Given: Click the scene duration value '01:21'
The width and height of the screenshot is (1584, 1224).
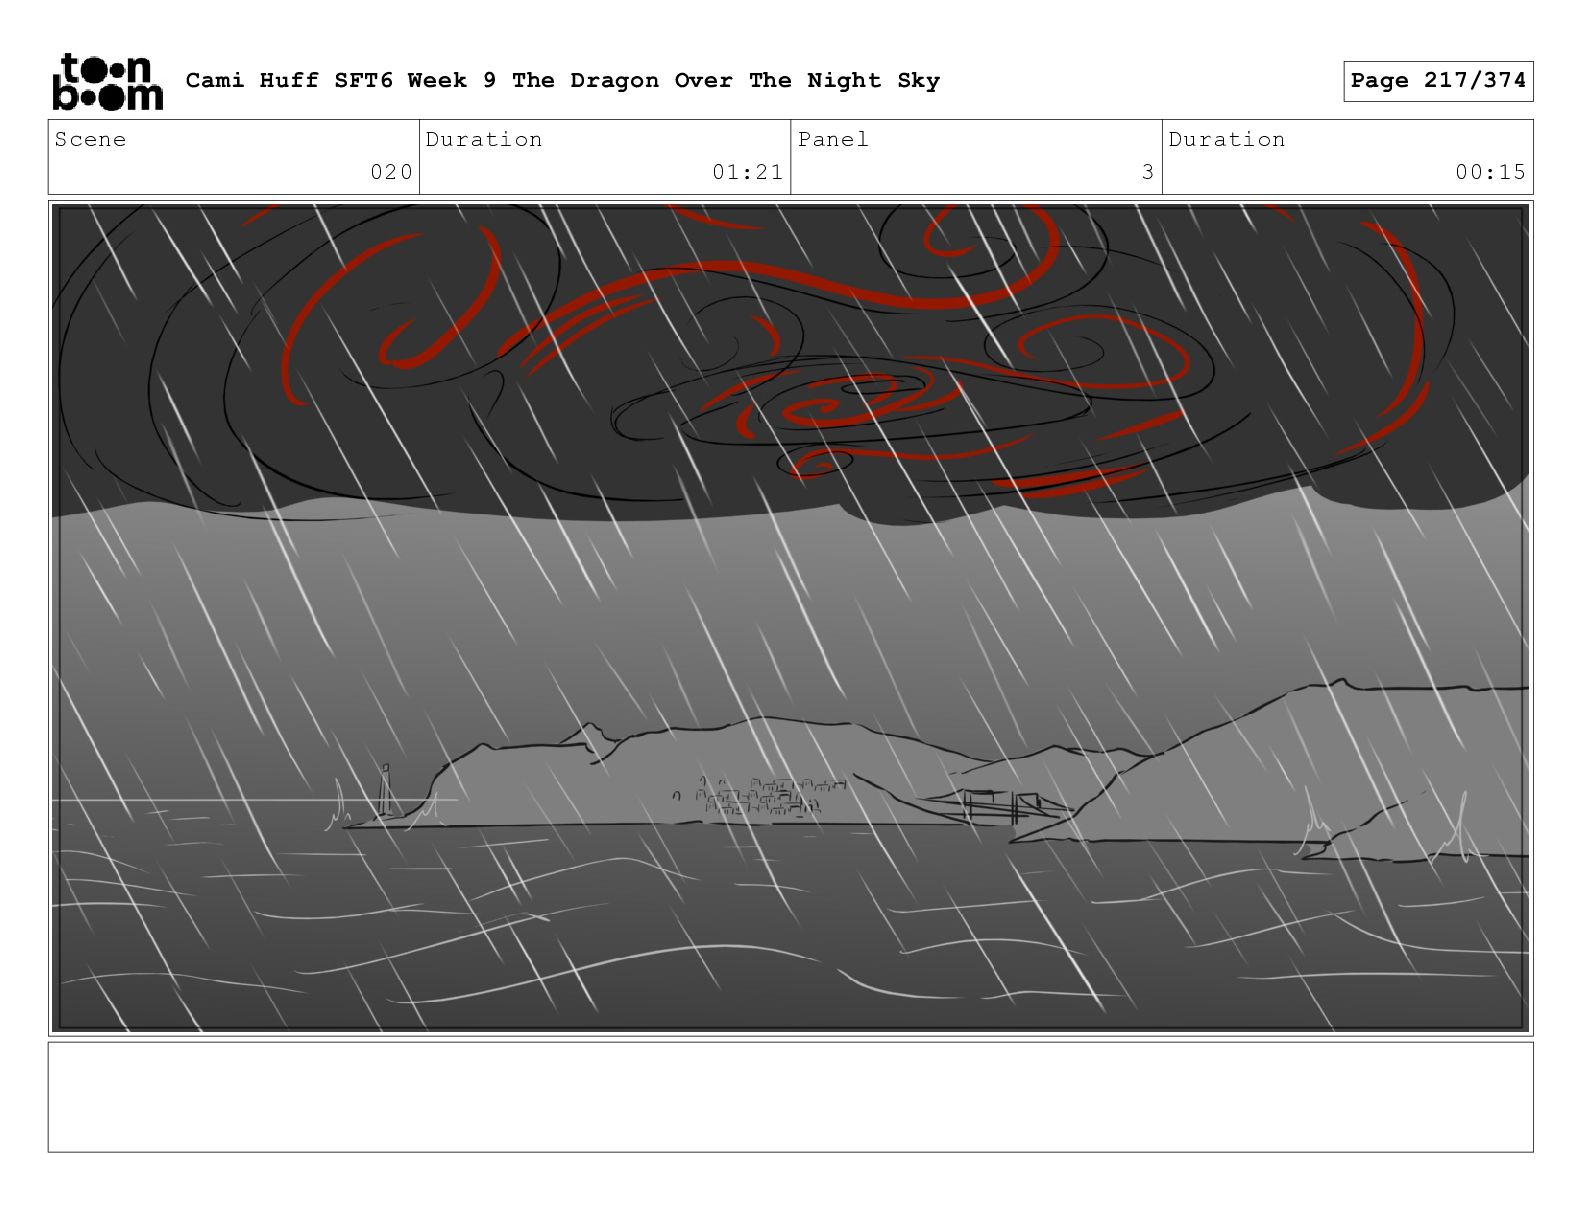Looking at the screenshot, I should 748,172.
